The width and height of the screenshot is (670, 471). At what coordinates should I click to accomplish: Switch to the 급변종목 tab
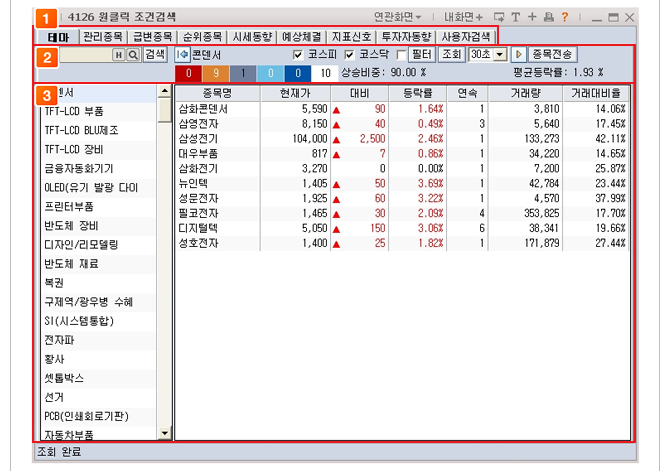click(153, 37)
